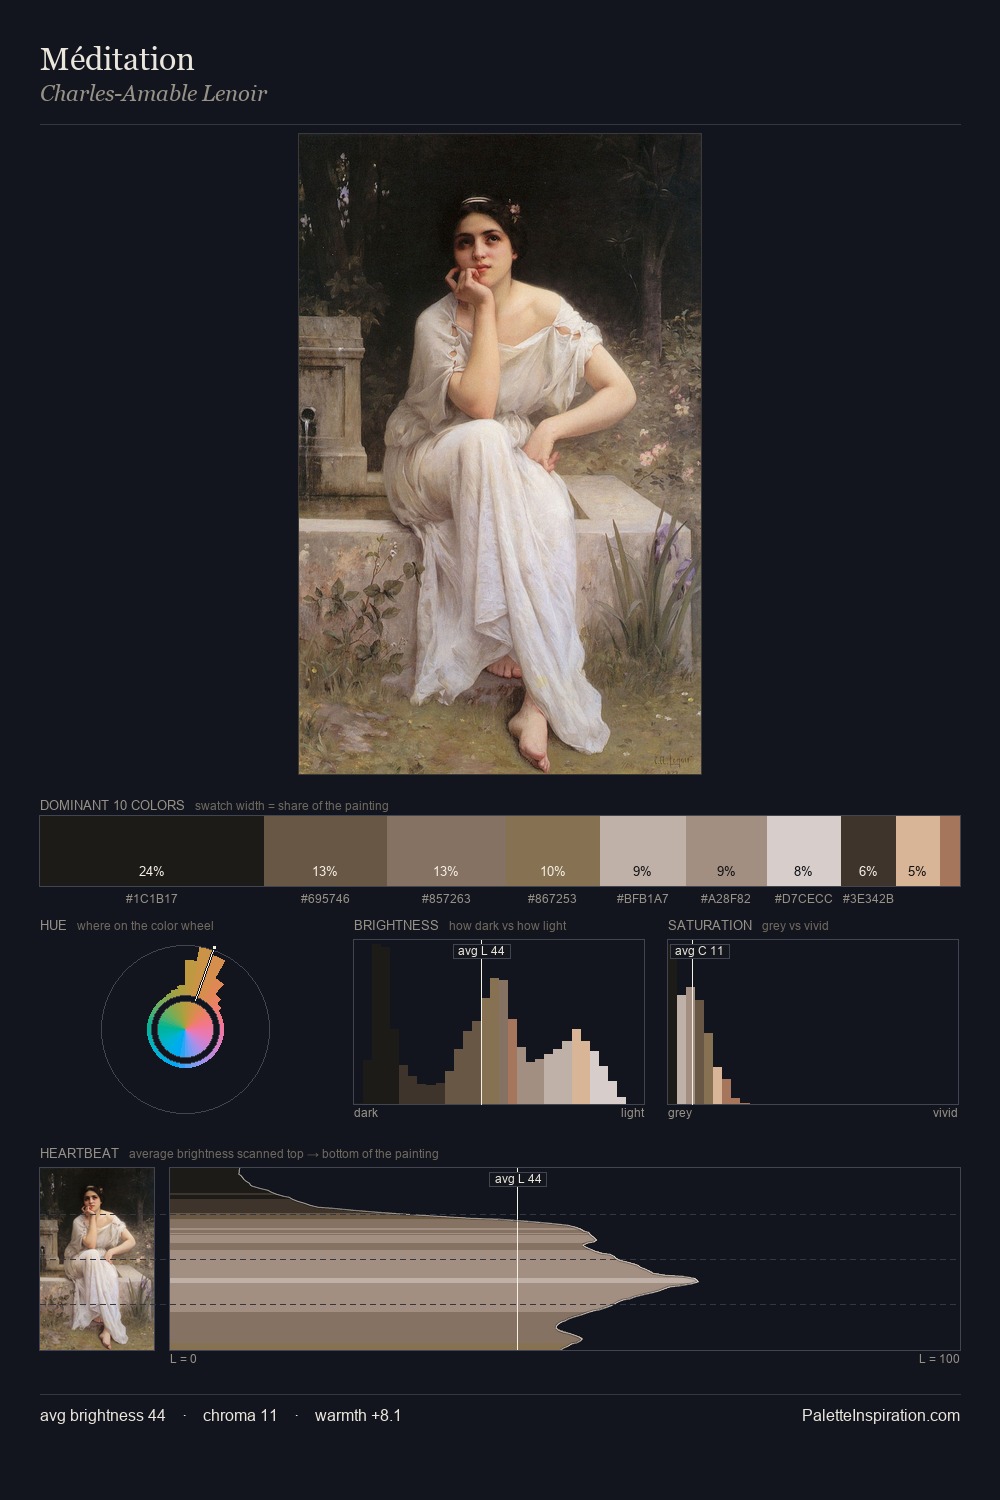Select the 8% pale swatch #D7CECC

coord(804,851)
